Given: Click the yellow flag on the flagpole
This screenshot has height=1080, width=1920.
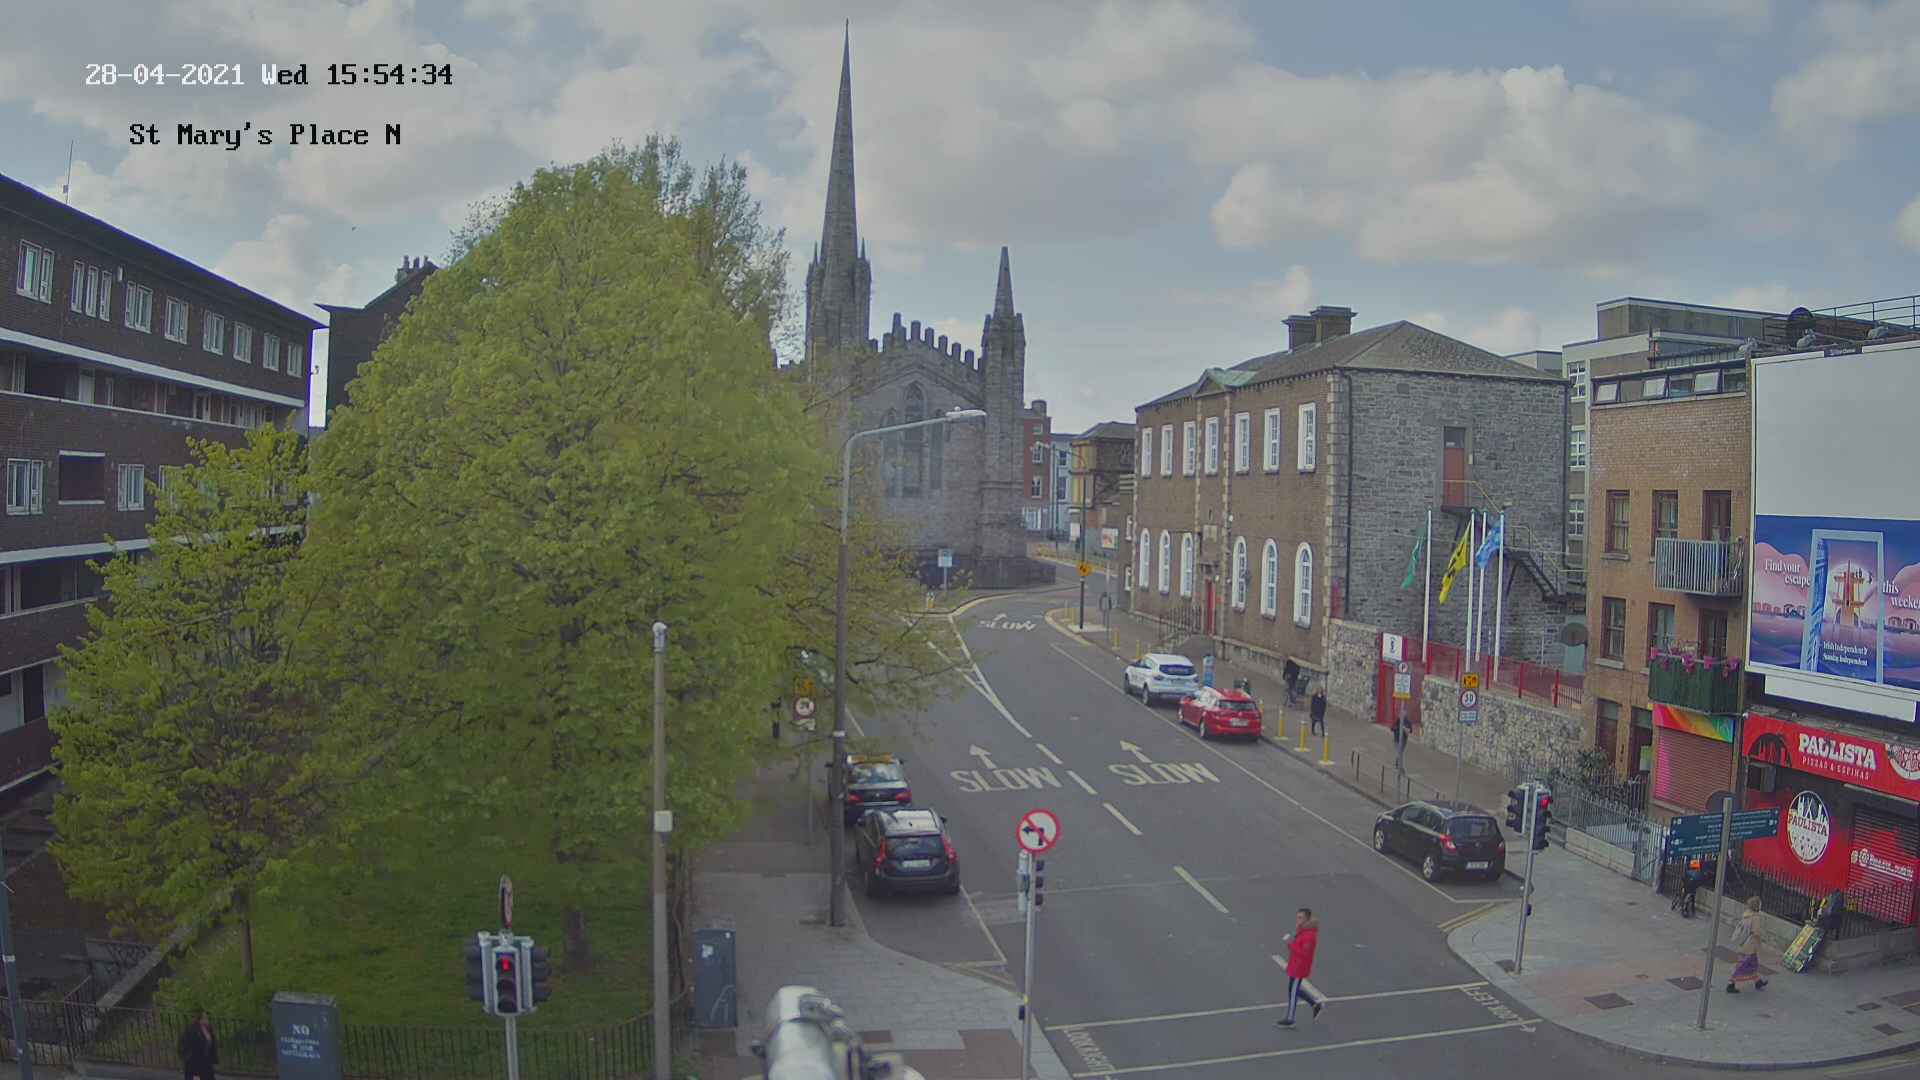Looking at the screenshot, I should (x=1454, y=563).
